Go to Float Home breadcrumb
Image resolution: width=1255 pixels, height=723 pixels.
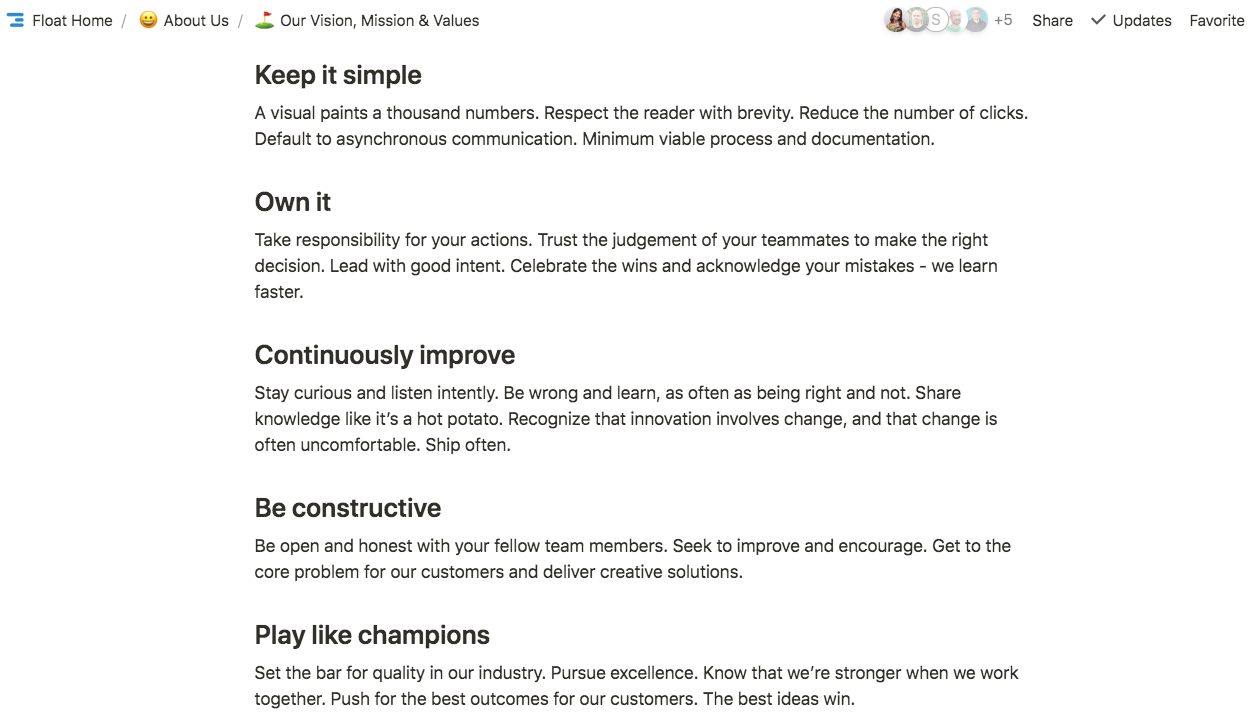click(72, 20)
